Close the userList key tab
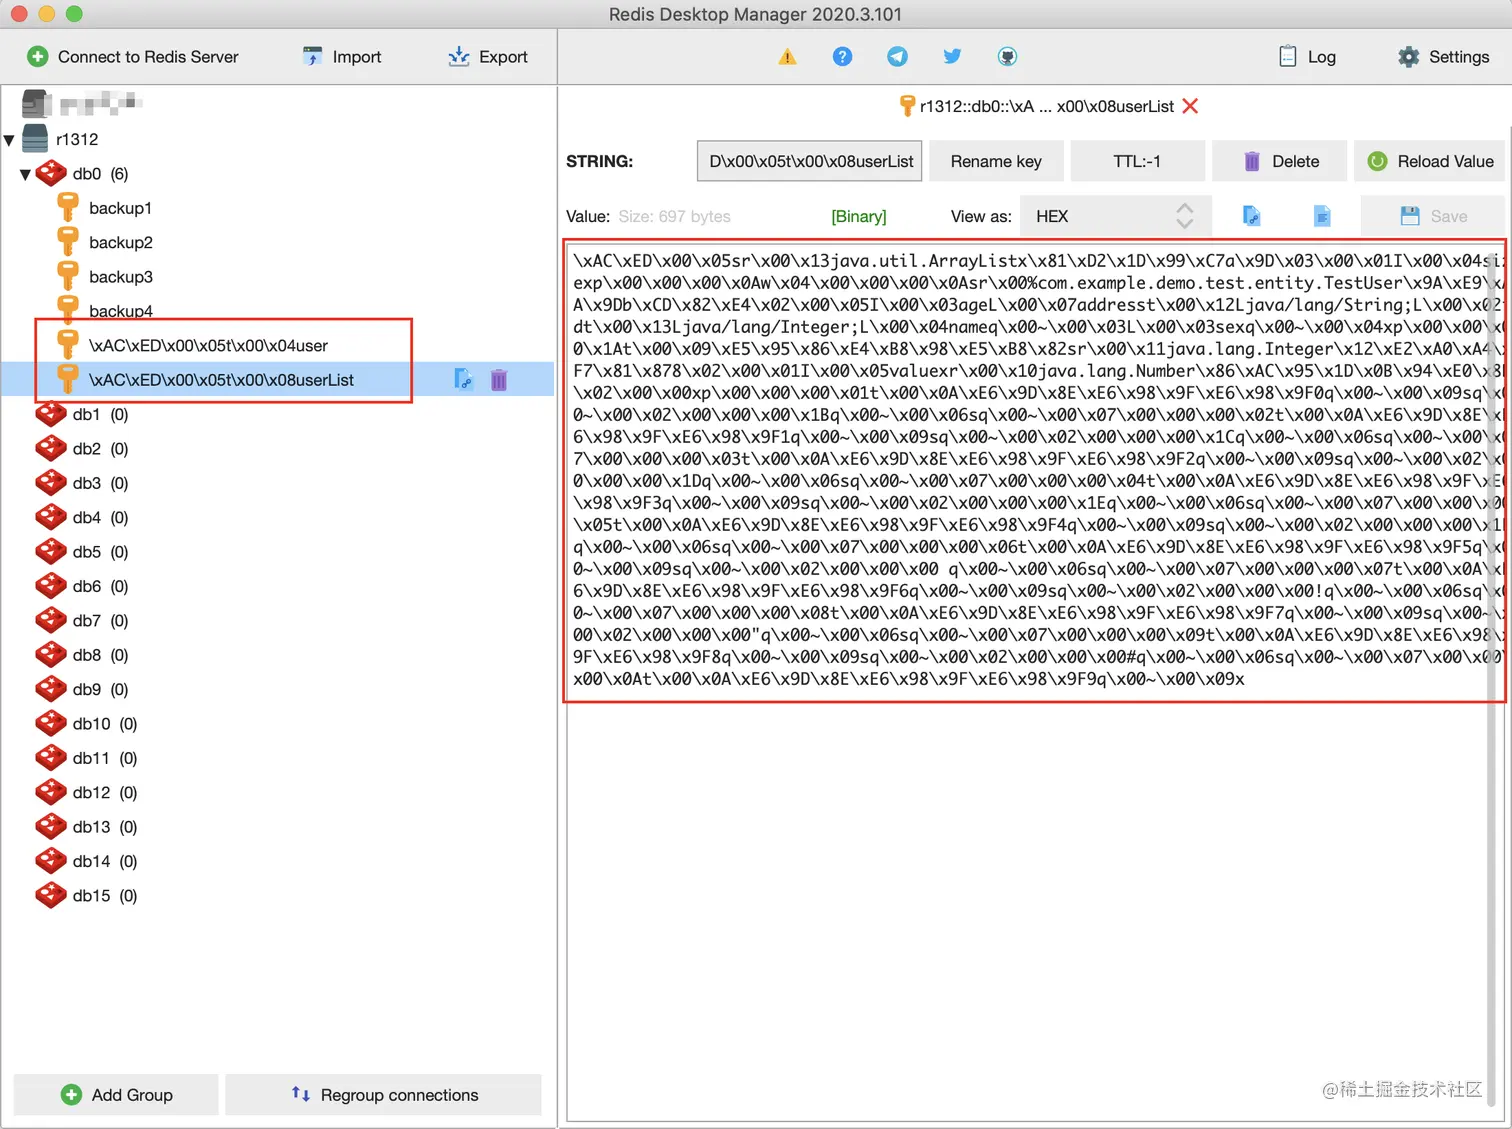The height and width of the screenshot is (1129, 1512). 1190,106
